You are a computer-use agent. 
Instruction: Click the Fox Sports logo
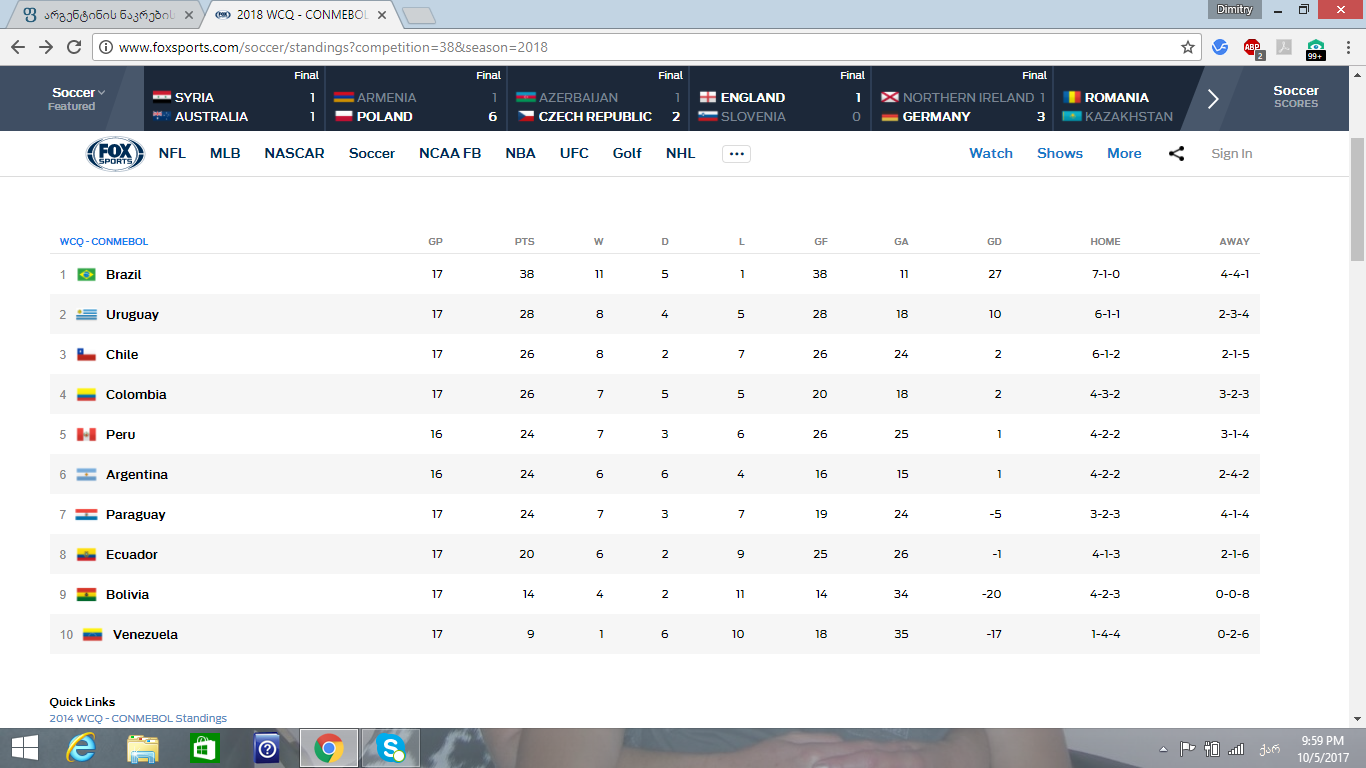116,153
